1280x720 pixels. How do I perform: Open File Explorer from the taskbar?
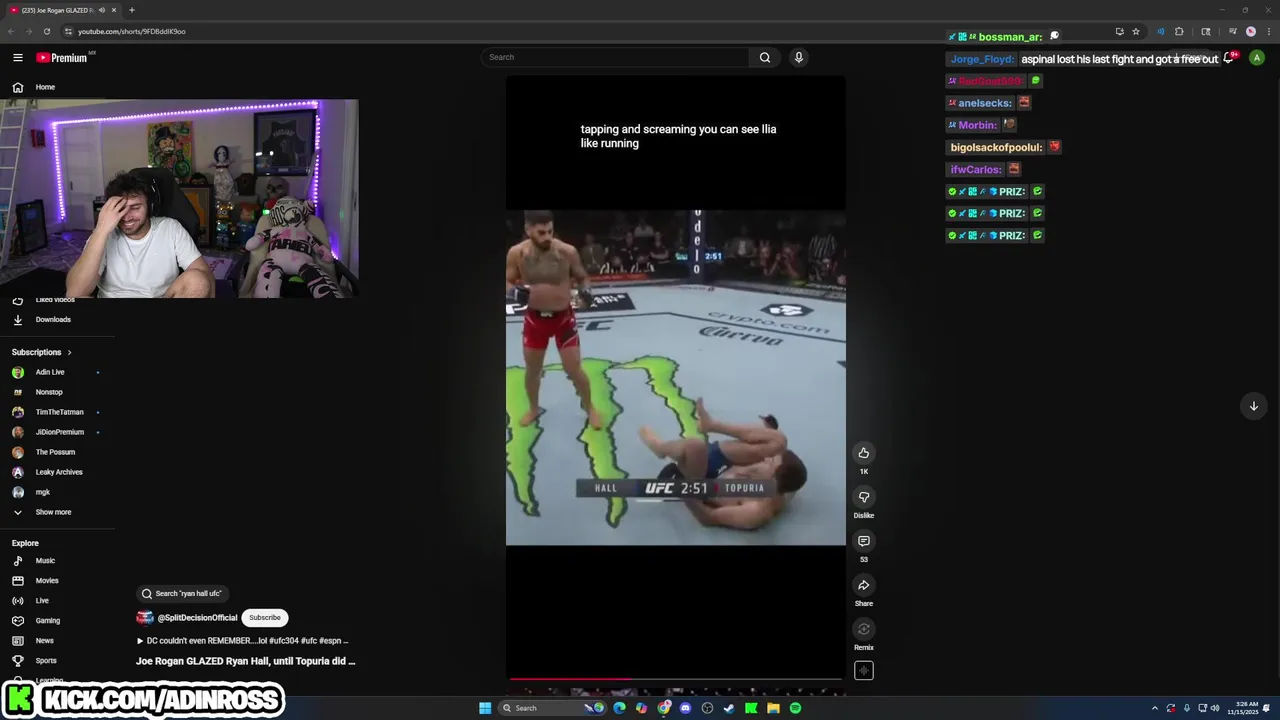773,708
